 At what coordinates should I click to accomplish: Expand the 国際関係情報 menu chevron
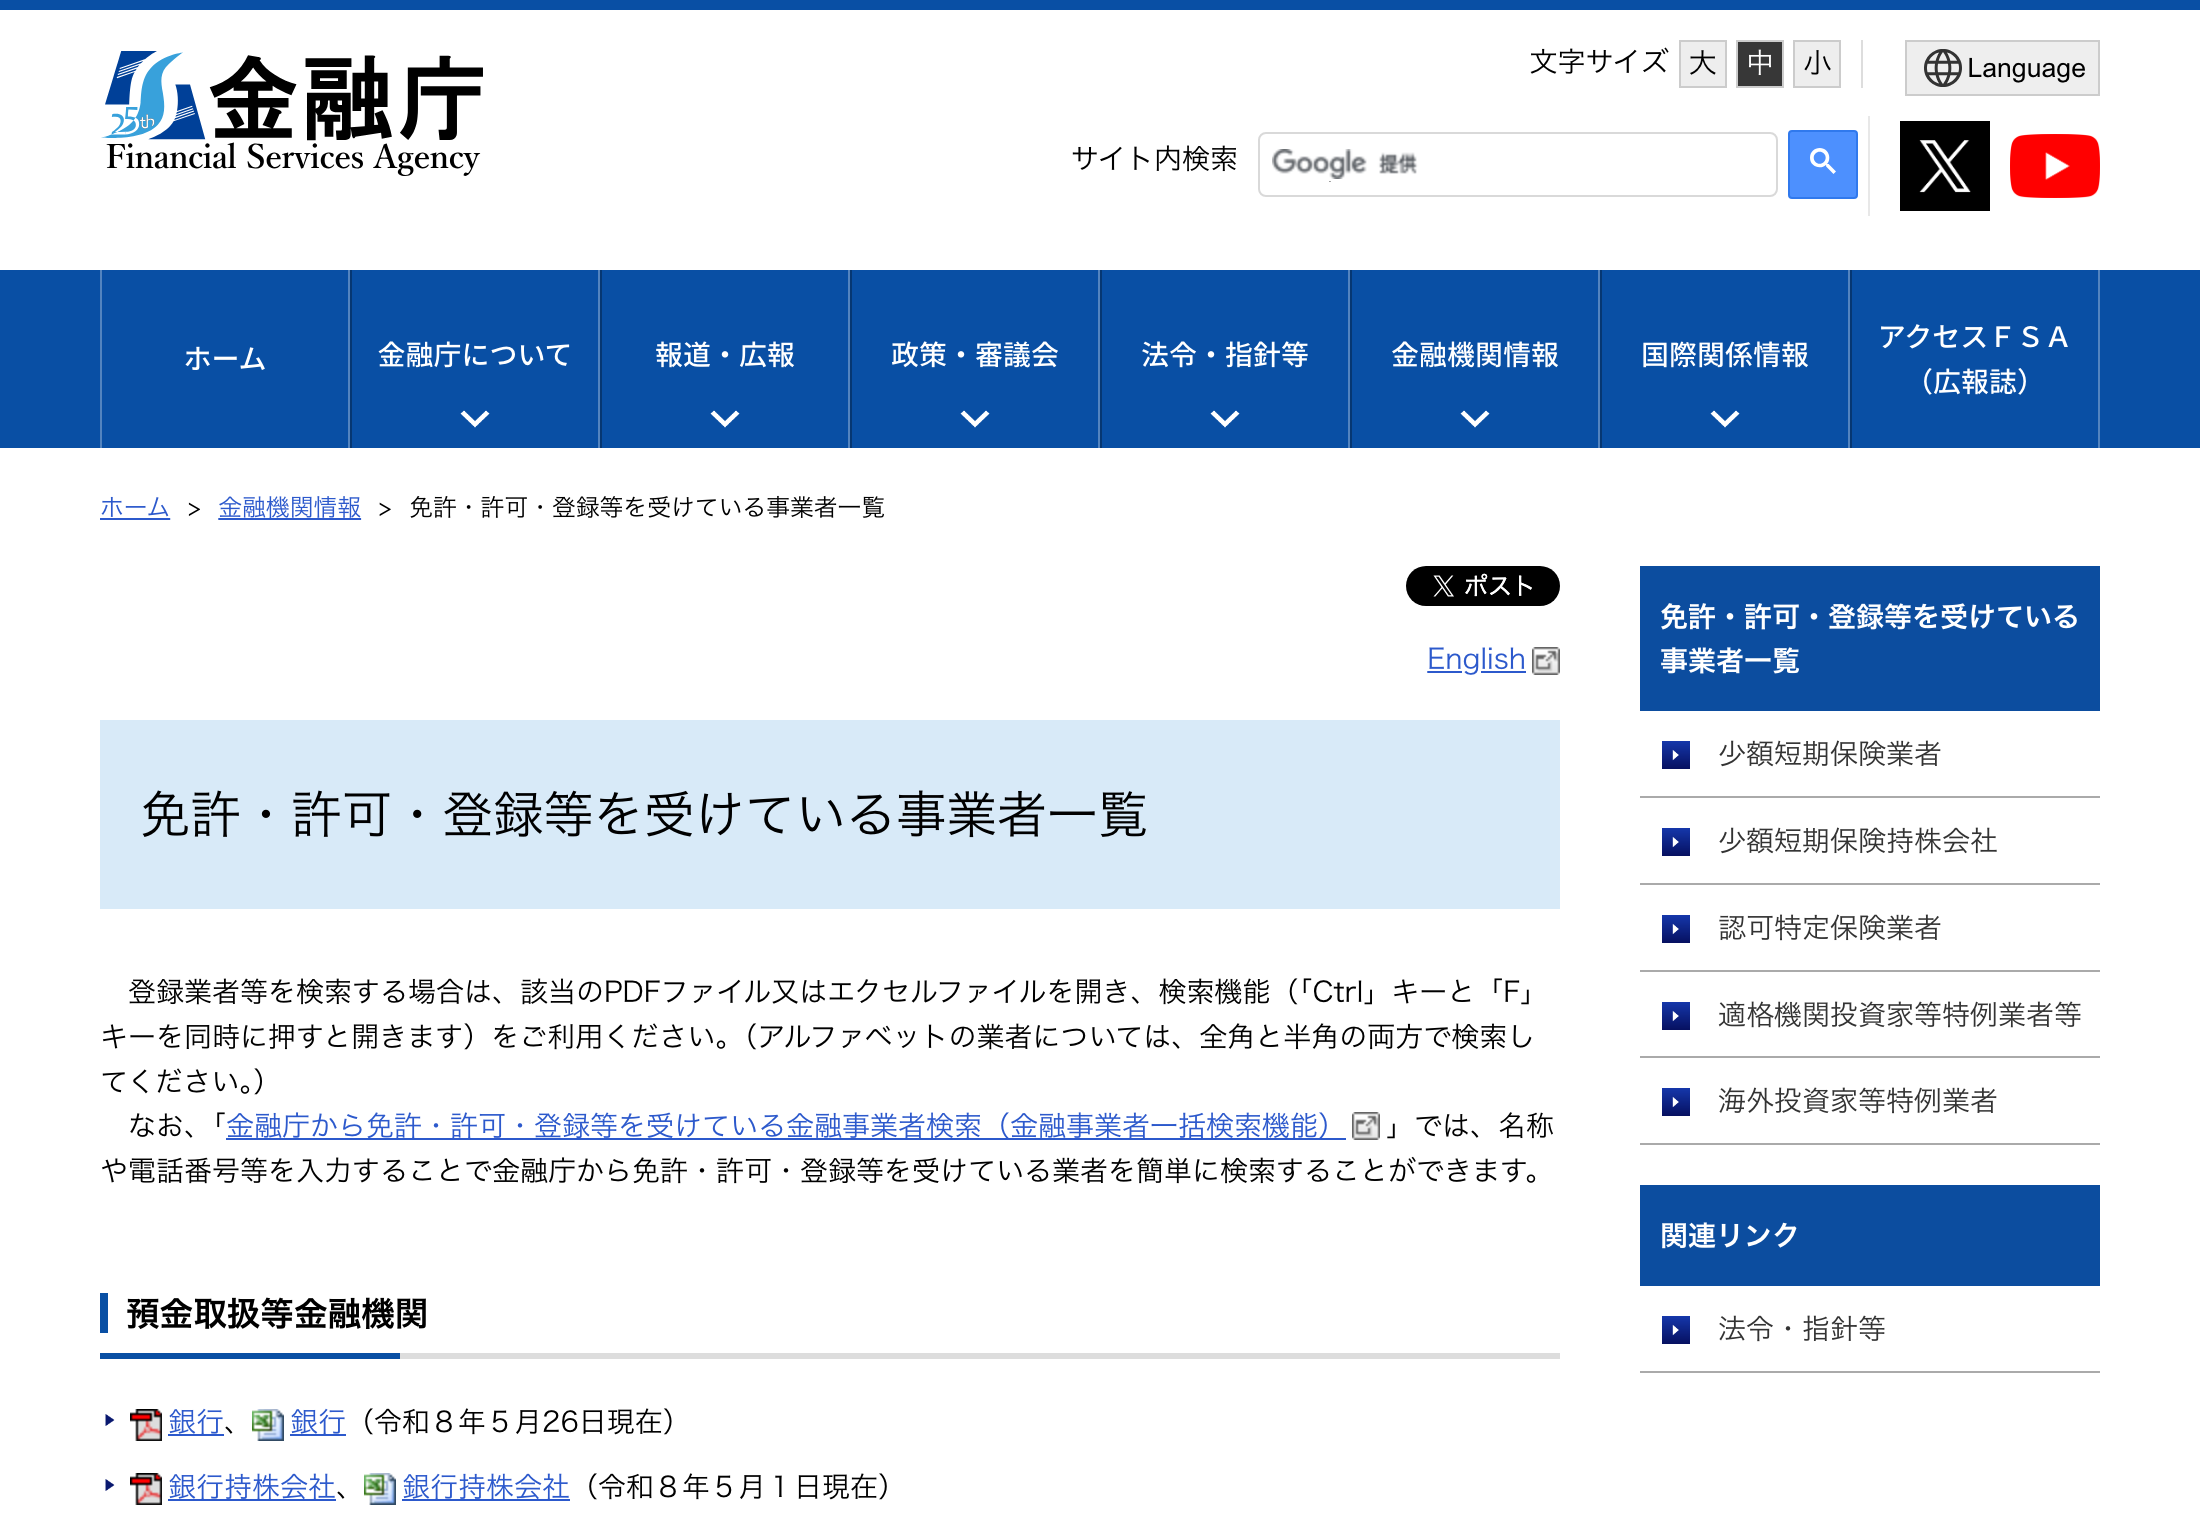(1725, 418)
